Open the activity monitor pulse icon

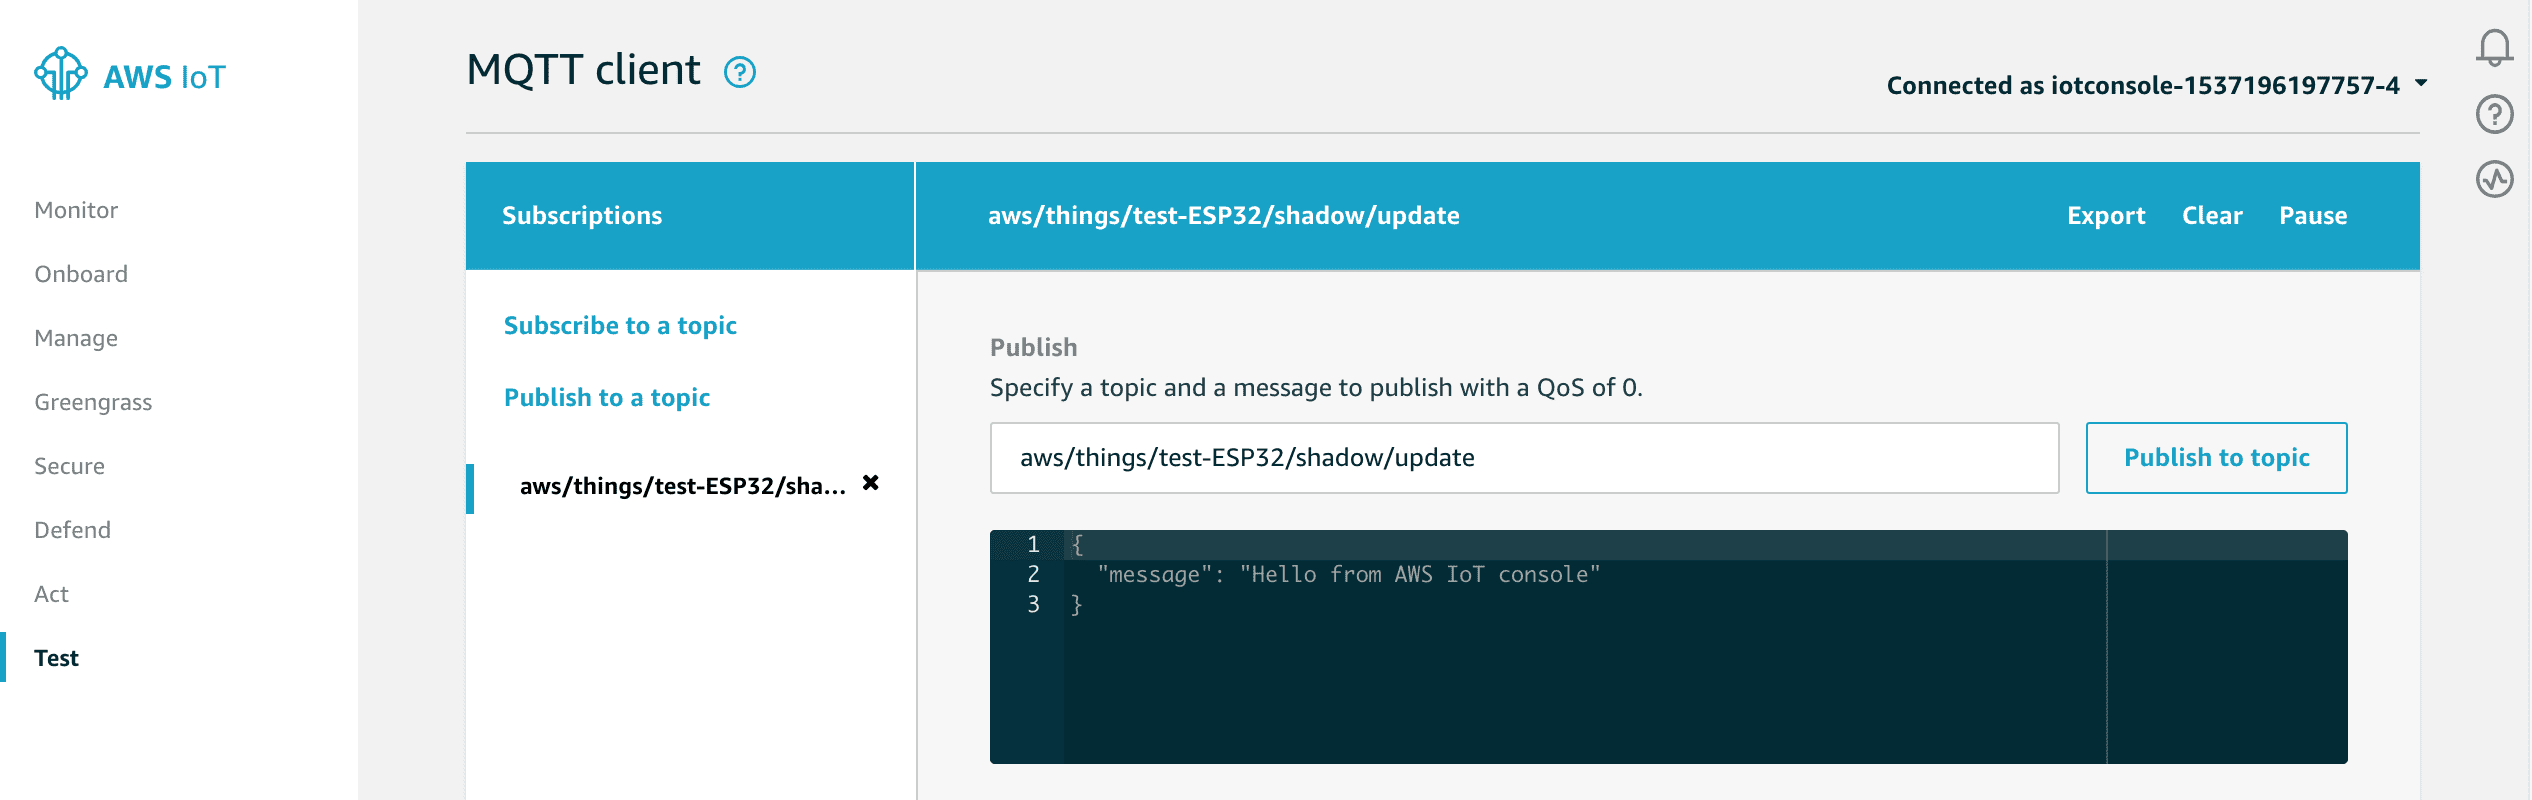(x=2494, y=180)
